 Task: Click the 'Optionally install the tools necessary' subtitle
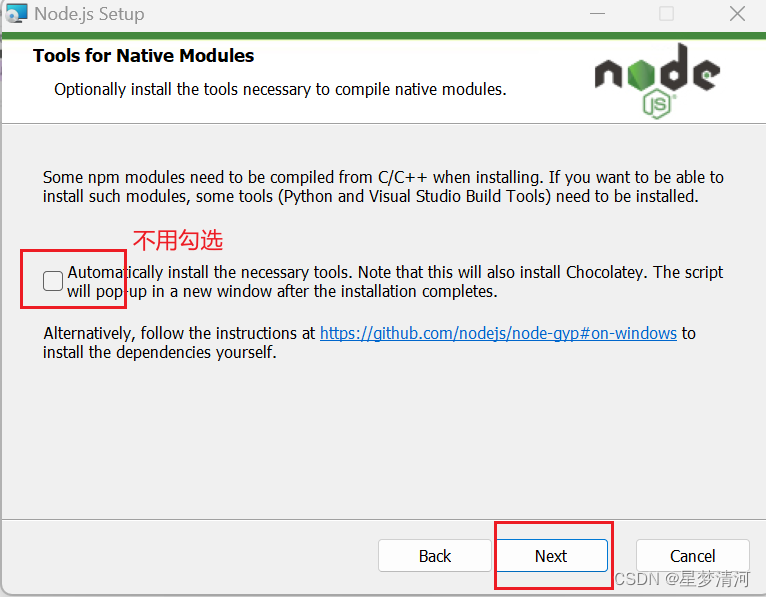pyautogui.click(x=280, y=89)
